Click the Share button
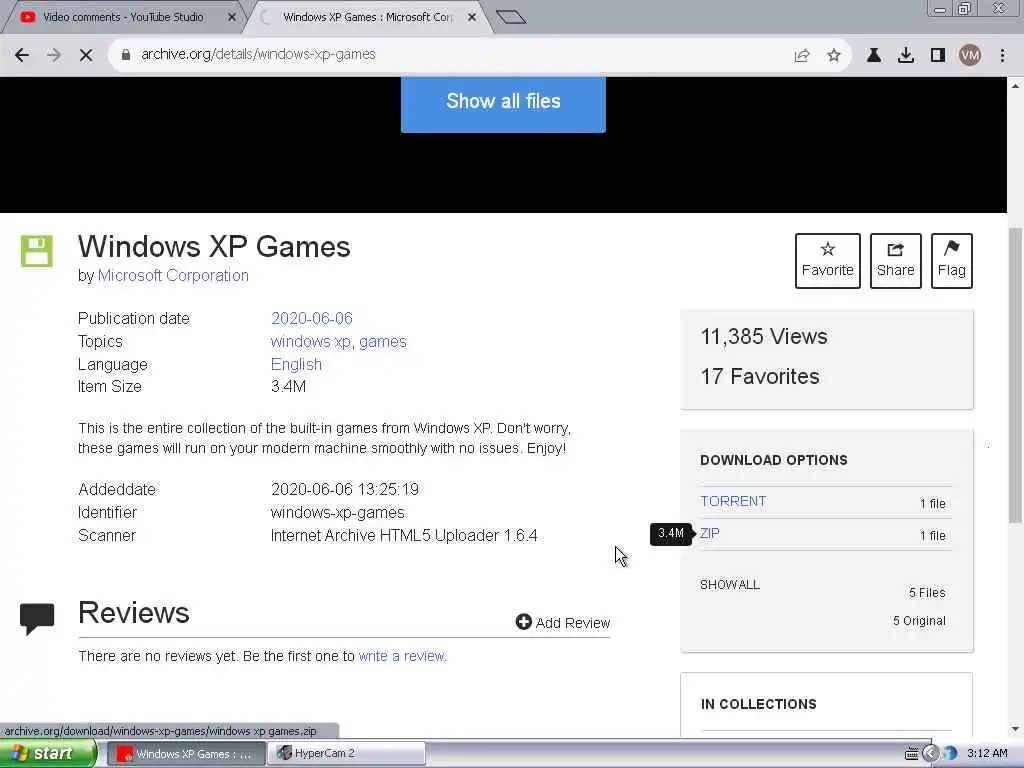 point(895,261)
